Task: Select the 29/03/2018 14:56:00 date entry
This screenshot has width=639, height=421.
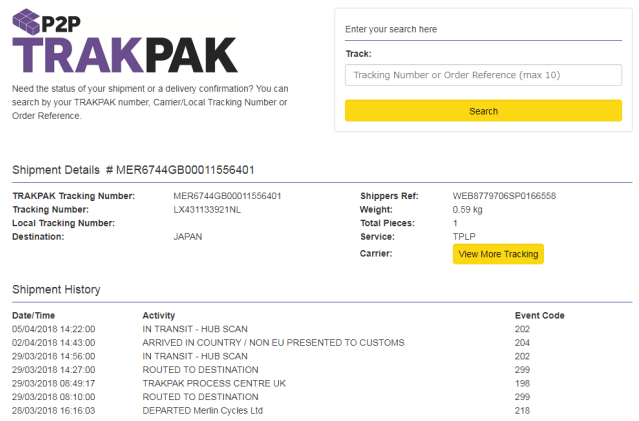Action: pos(53,356)
